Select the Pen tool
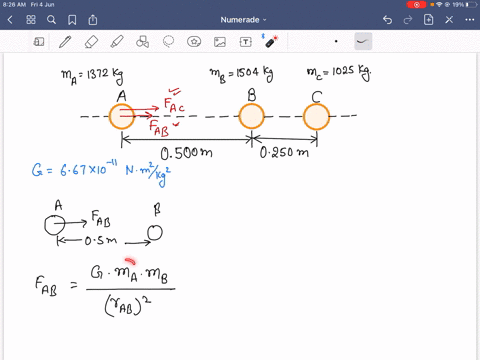Viewport: 480px width, 360px height. [65, 42]
